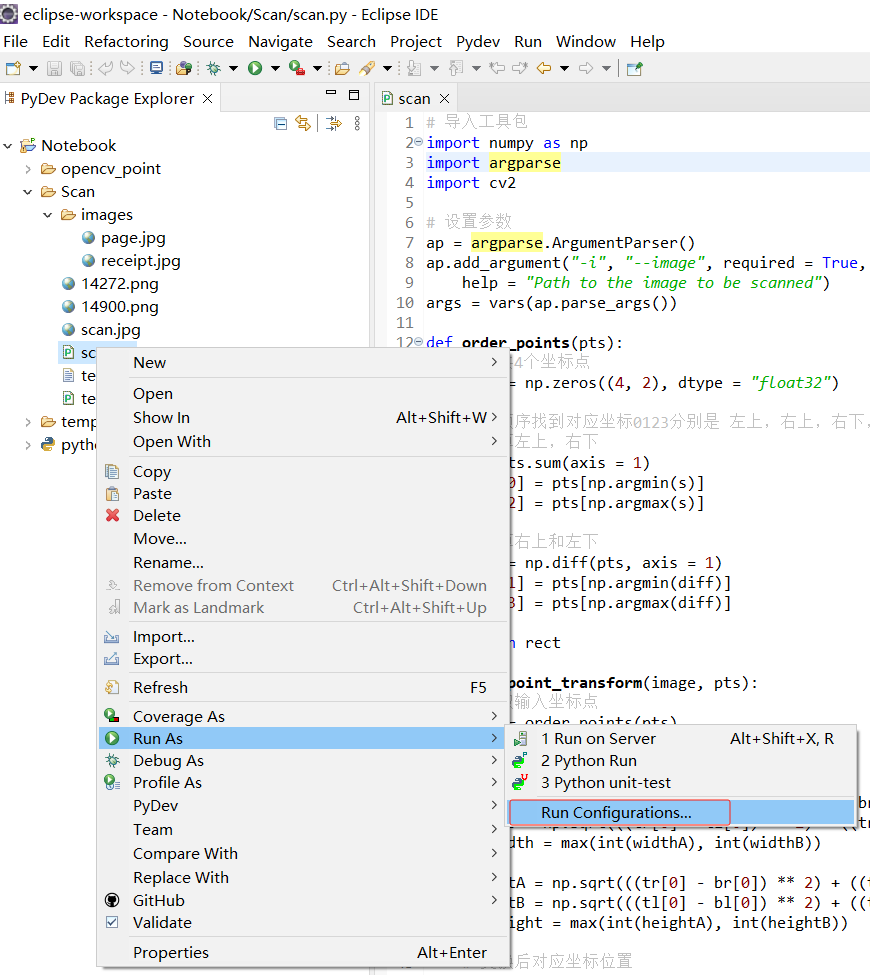Click the Search flashlight toolbar icon
Image resolution: width=870 pixels, height=975 pixels.
pyautogui.click(x=367, y=68)
